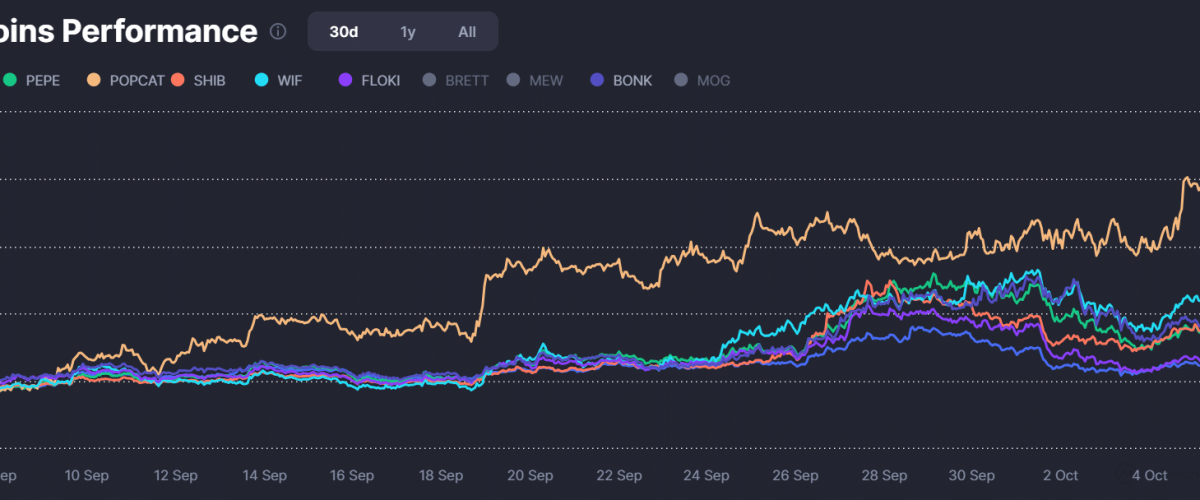
Task: Select the 20 Sep axis date
Action: coord(529,475)
